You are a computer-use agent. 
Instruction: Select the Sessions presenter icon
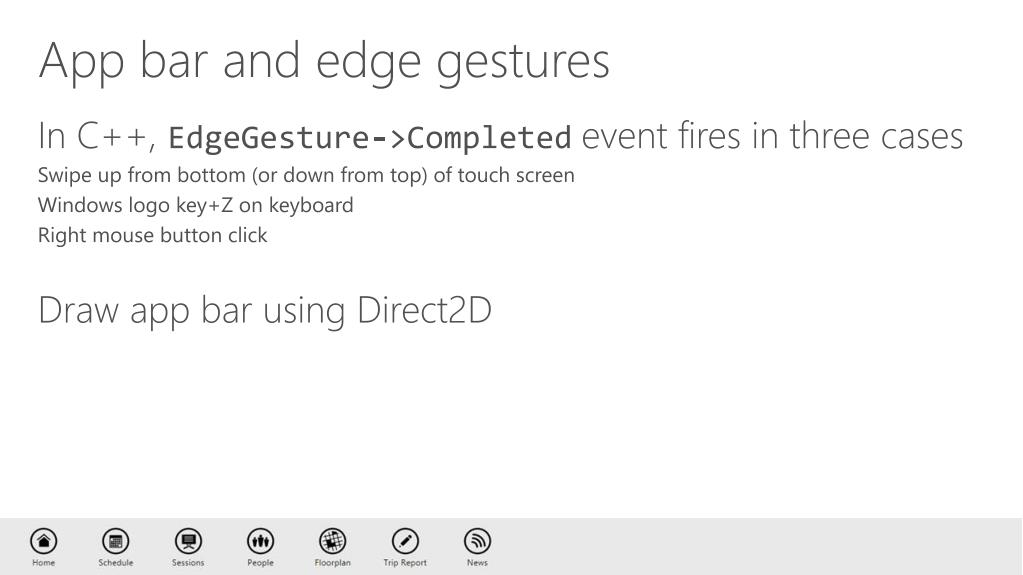188,541
